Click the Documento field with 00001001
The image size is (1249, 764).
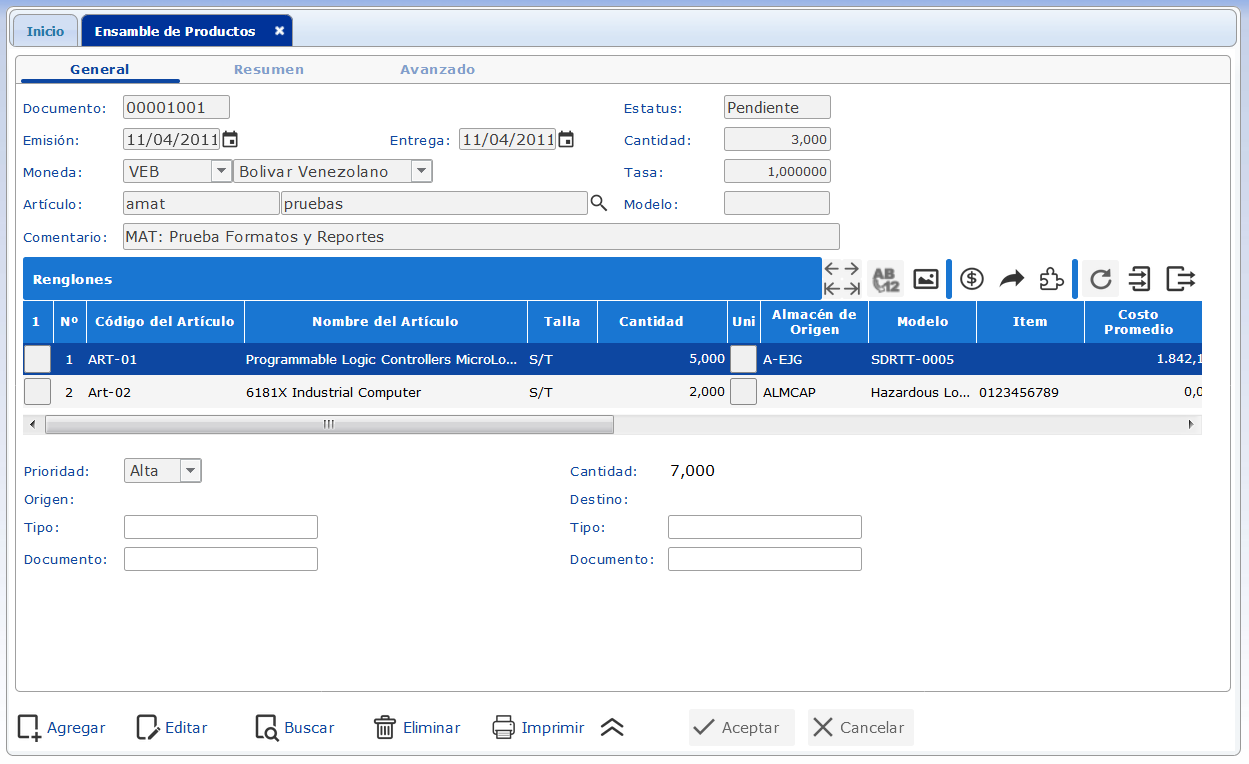[x=177, y=107]
